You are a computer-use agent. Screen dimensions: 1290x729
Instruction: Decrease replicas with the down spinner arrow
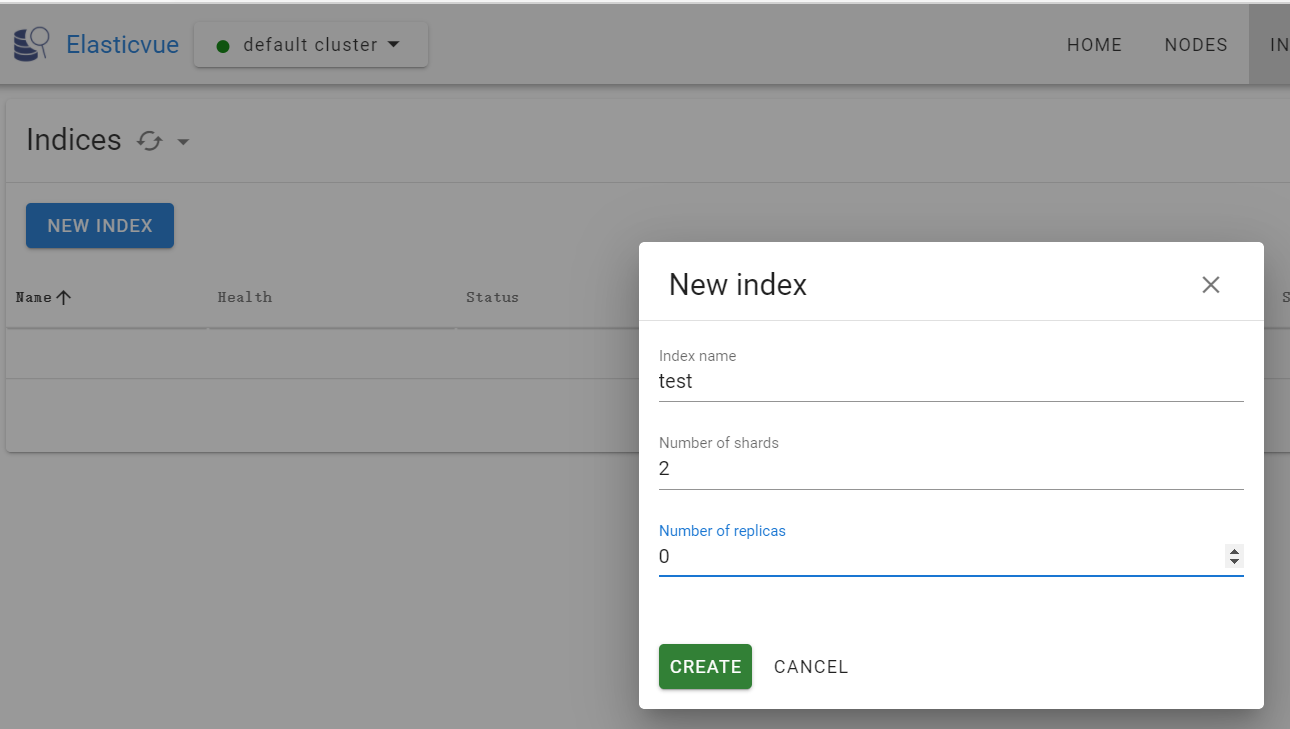pos(1235,563)
